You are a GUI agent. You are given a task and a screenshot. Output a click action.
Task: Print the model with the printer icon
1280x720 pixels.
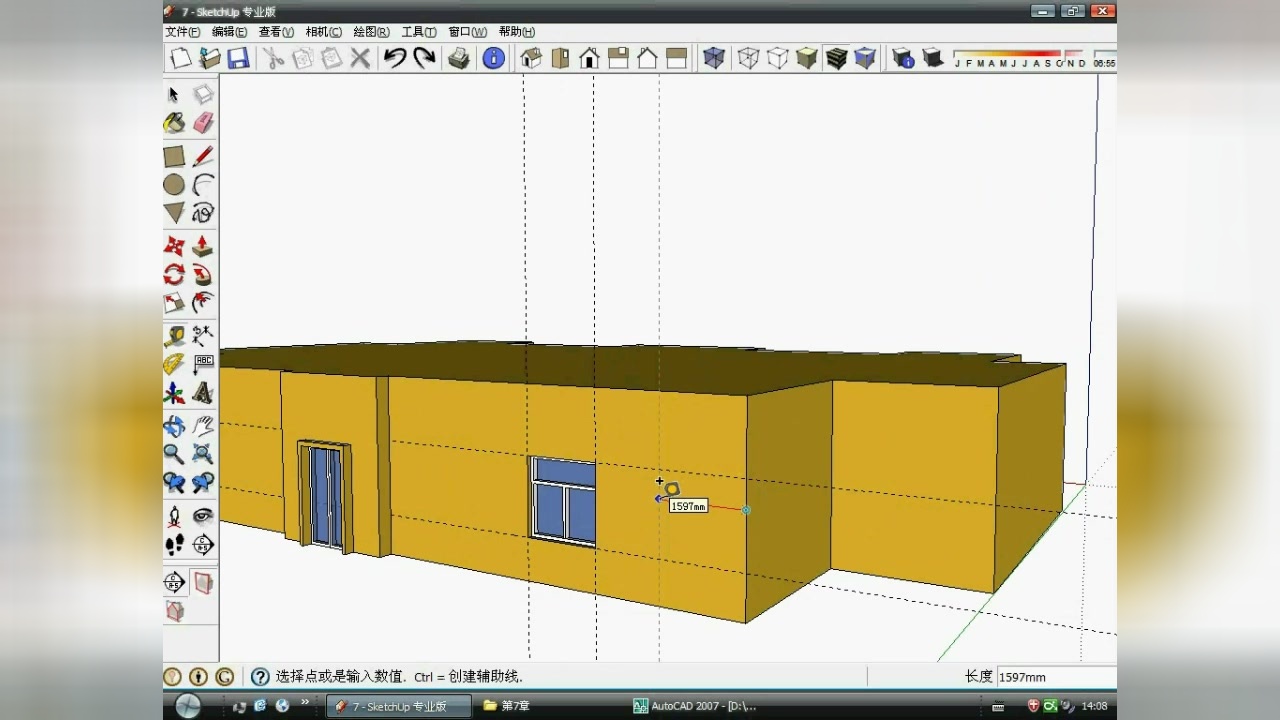click(459, 58)
